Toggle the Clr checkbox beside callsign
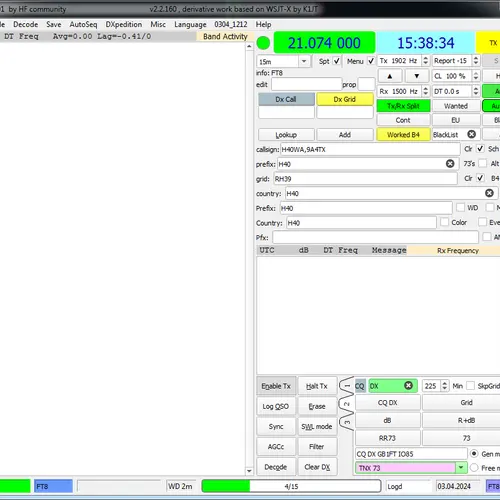The height and width of the screenshot is (500, 500). (480, 149)
